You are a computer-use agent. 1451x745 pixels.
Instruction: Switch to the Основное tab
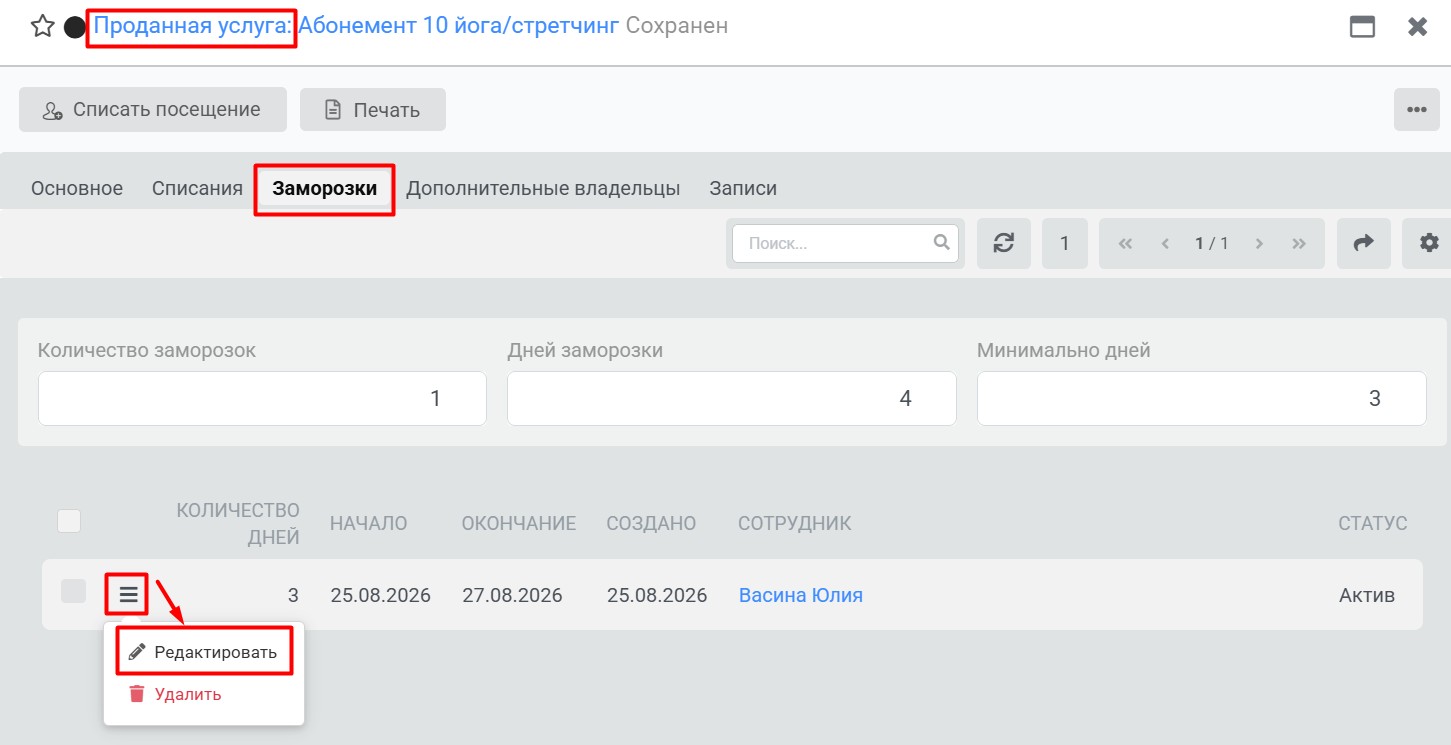tap(77, 188)
